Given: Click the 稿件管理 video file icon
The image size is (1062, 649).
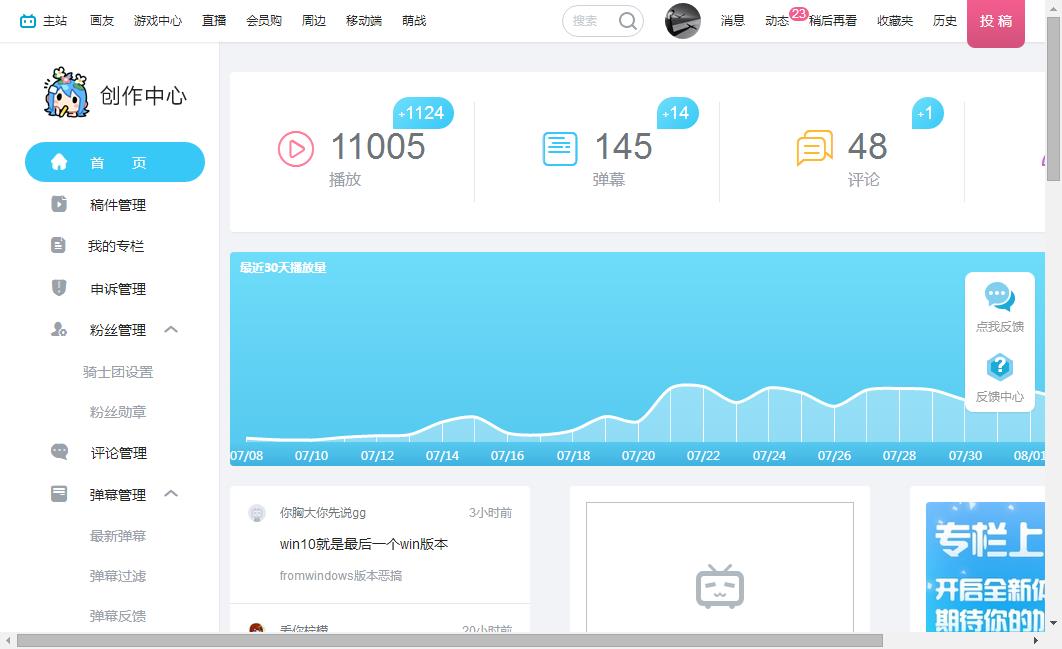Looking at the screenshot, I should click(x=59, y=204).
